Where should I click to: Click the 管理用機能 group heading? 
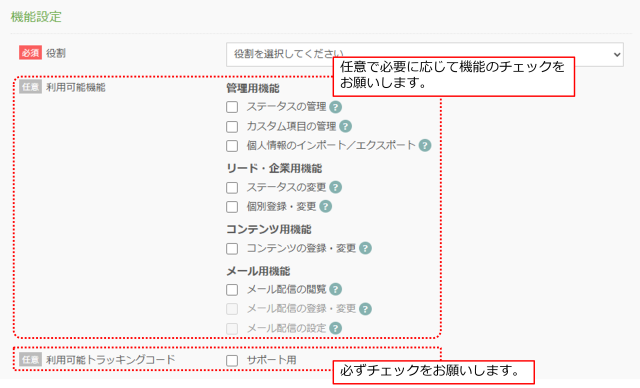253,88
